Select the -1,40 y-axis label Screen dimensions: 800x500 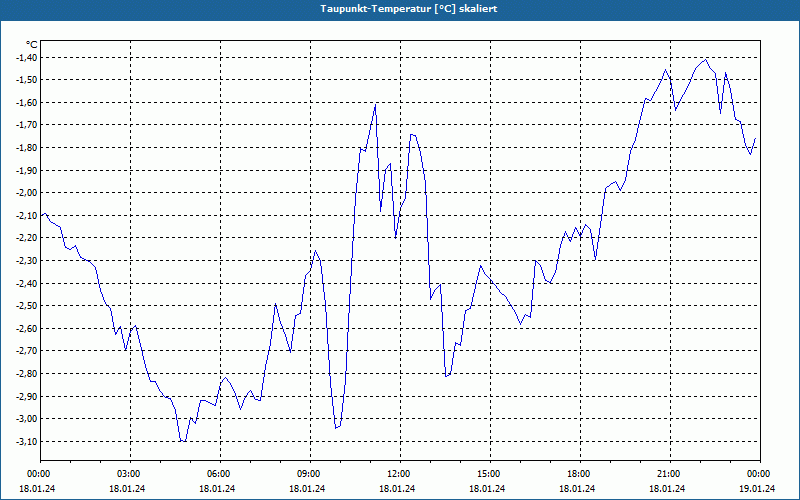pyautogui.click(x=27, y=58)
